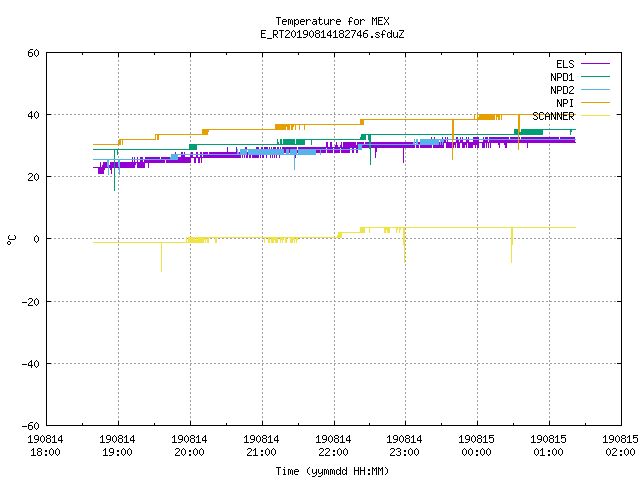
Task: Select the SCANNER legend label
Action: (x=553, y=116)
